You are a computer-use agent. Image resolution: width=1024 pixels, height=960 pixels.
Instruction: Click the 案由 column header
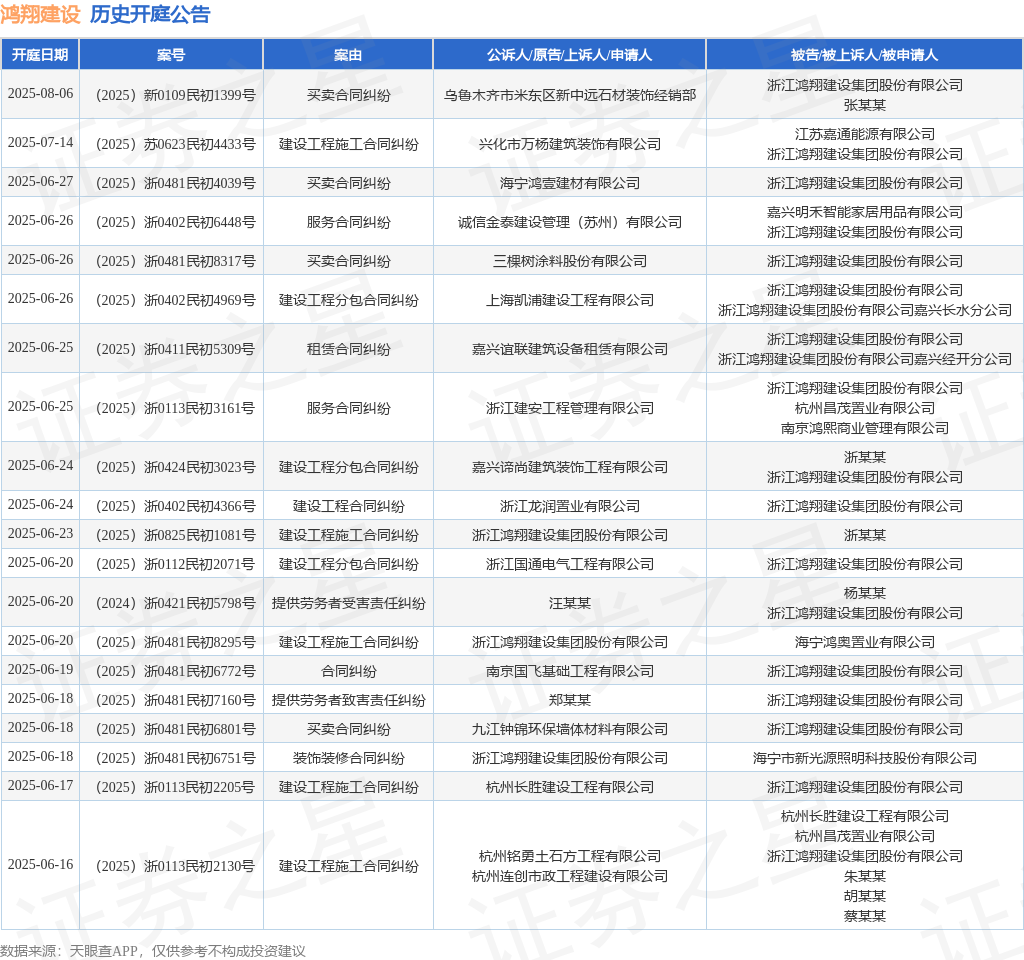pos(348,55)
